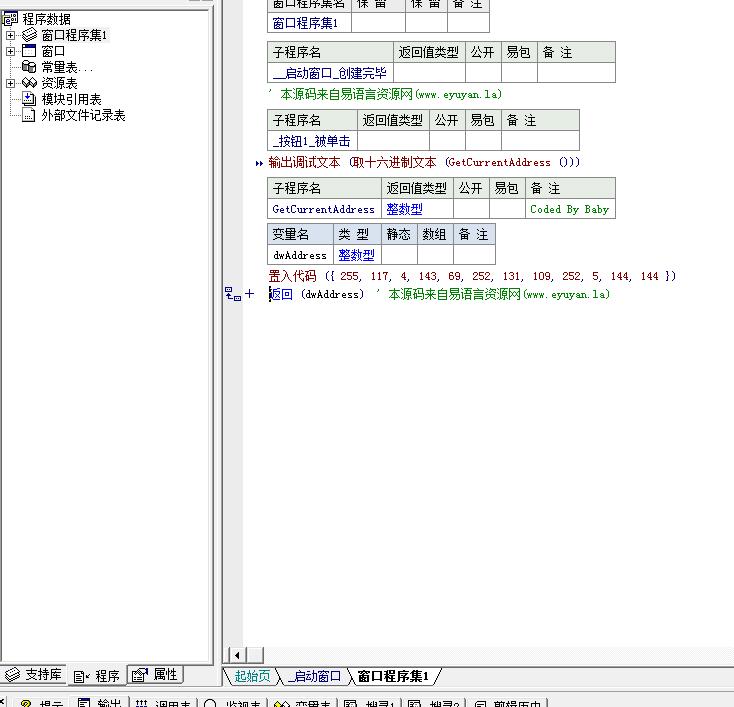The image size is (734, 707).
Task: Click subroutine name __启动窗口_创建完毕
Action: pos(330,73)
